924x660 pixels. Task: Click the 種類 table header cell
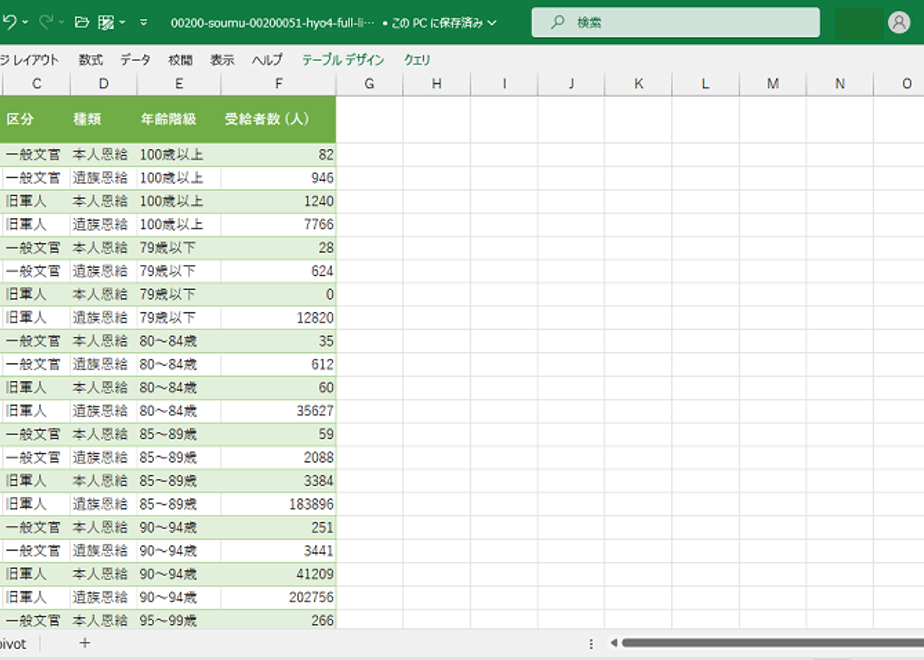tap(104, 119)
